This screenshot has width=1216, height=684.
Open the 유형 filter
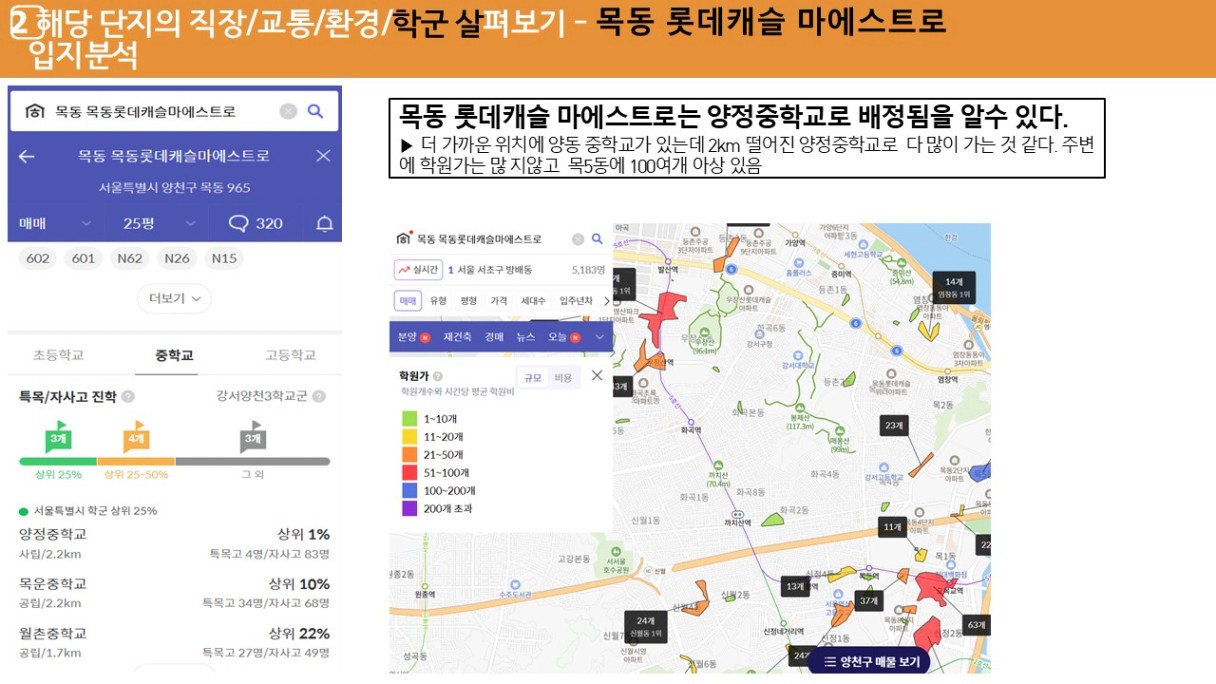click(x=438, y=301)
